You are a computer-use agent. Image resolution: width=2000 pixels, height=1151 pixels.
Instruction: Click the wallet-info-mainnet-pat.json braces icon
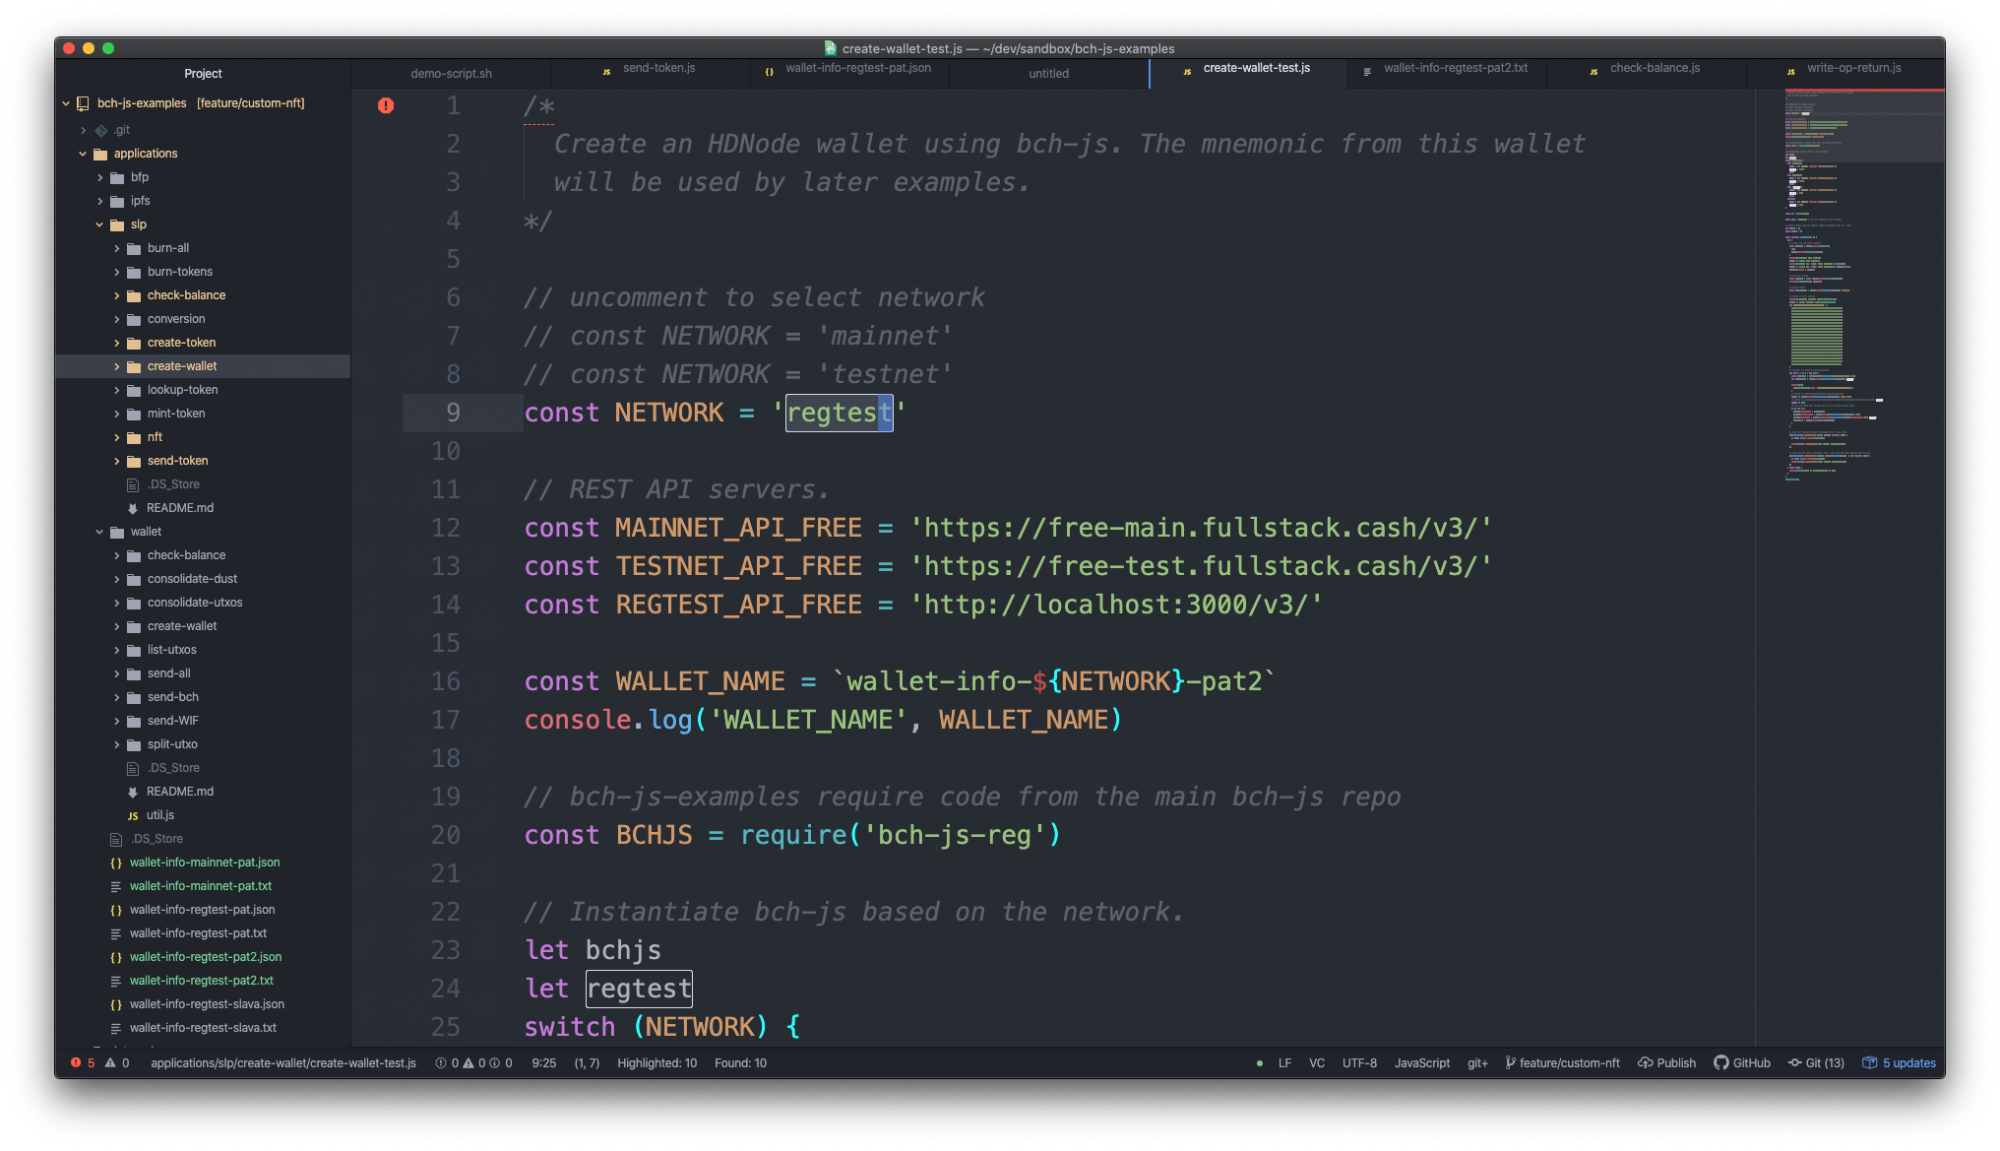[x=116, y=863]
